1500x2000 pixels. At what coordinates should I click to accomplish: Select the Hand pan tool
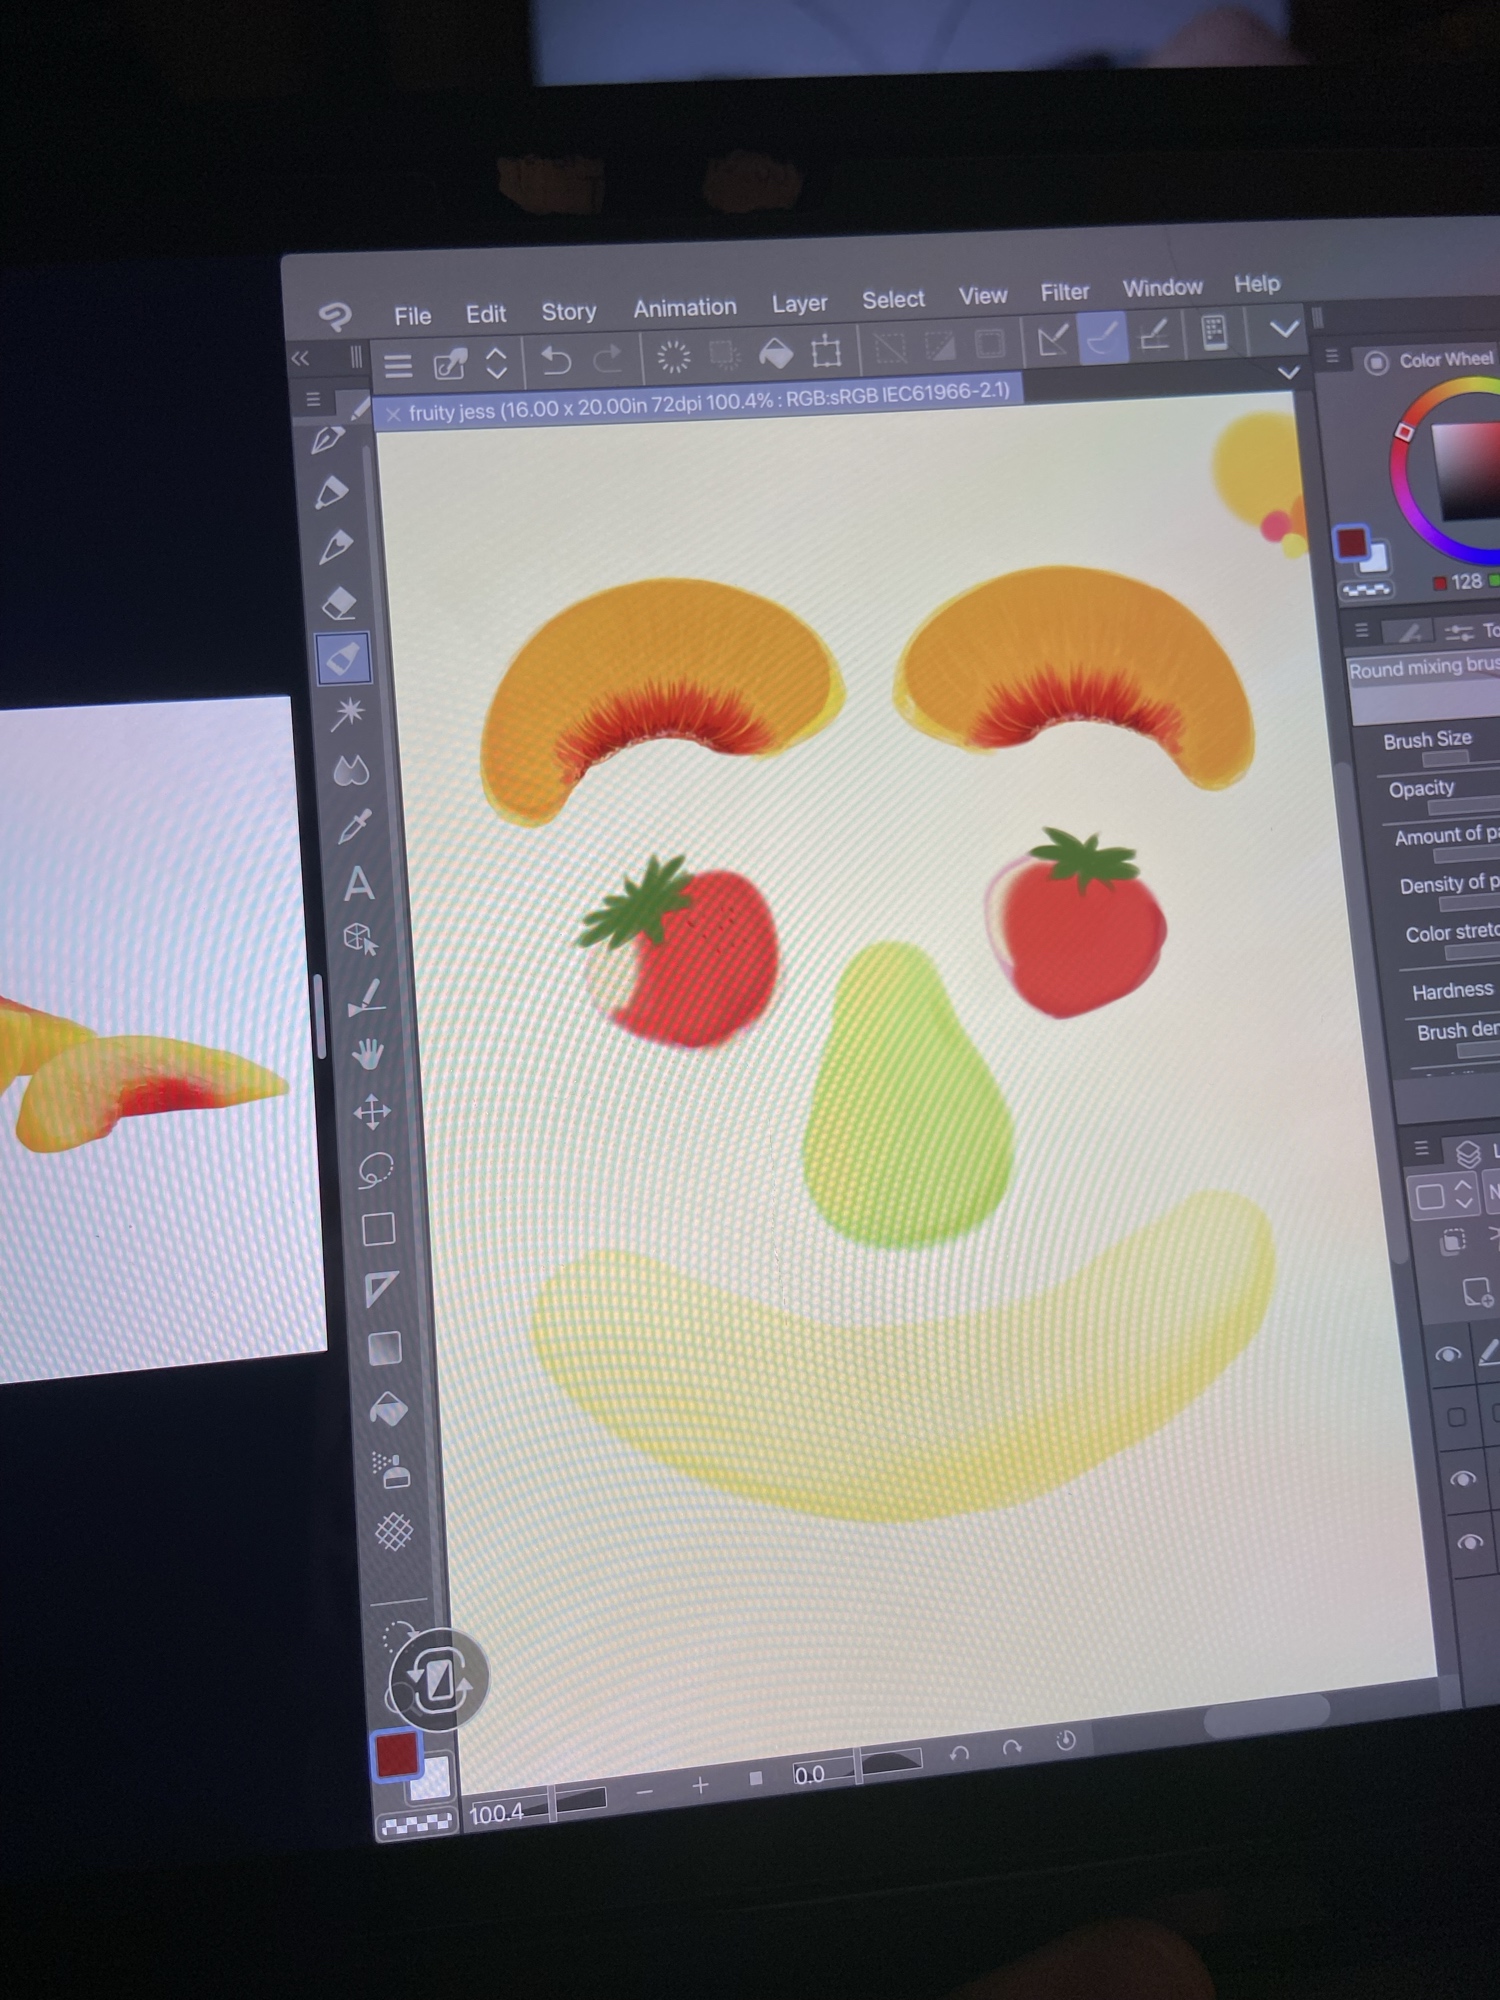pyautogui.click(x=368, y=1053)
